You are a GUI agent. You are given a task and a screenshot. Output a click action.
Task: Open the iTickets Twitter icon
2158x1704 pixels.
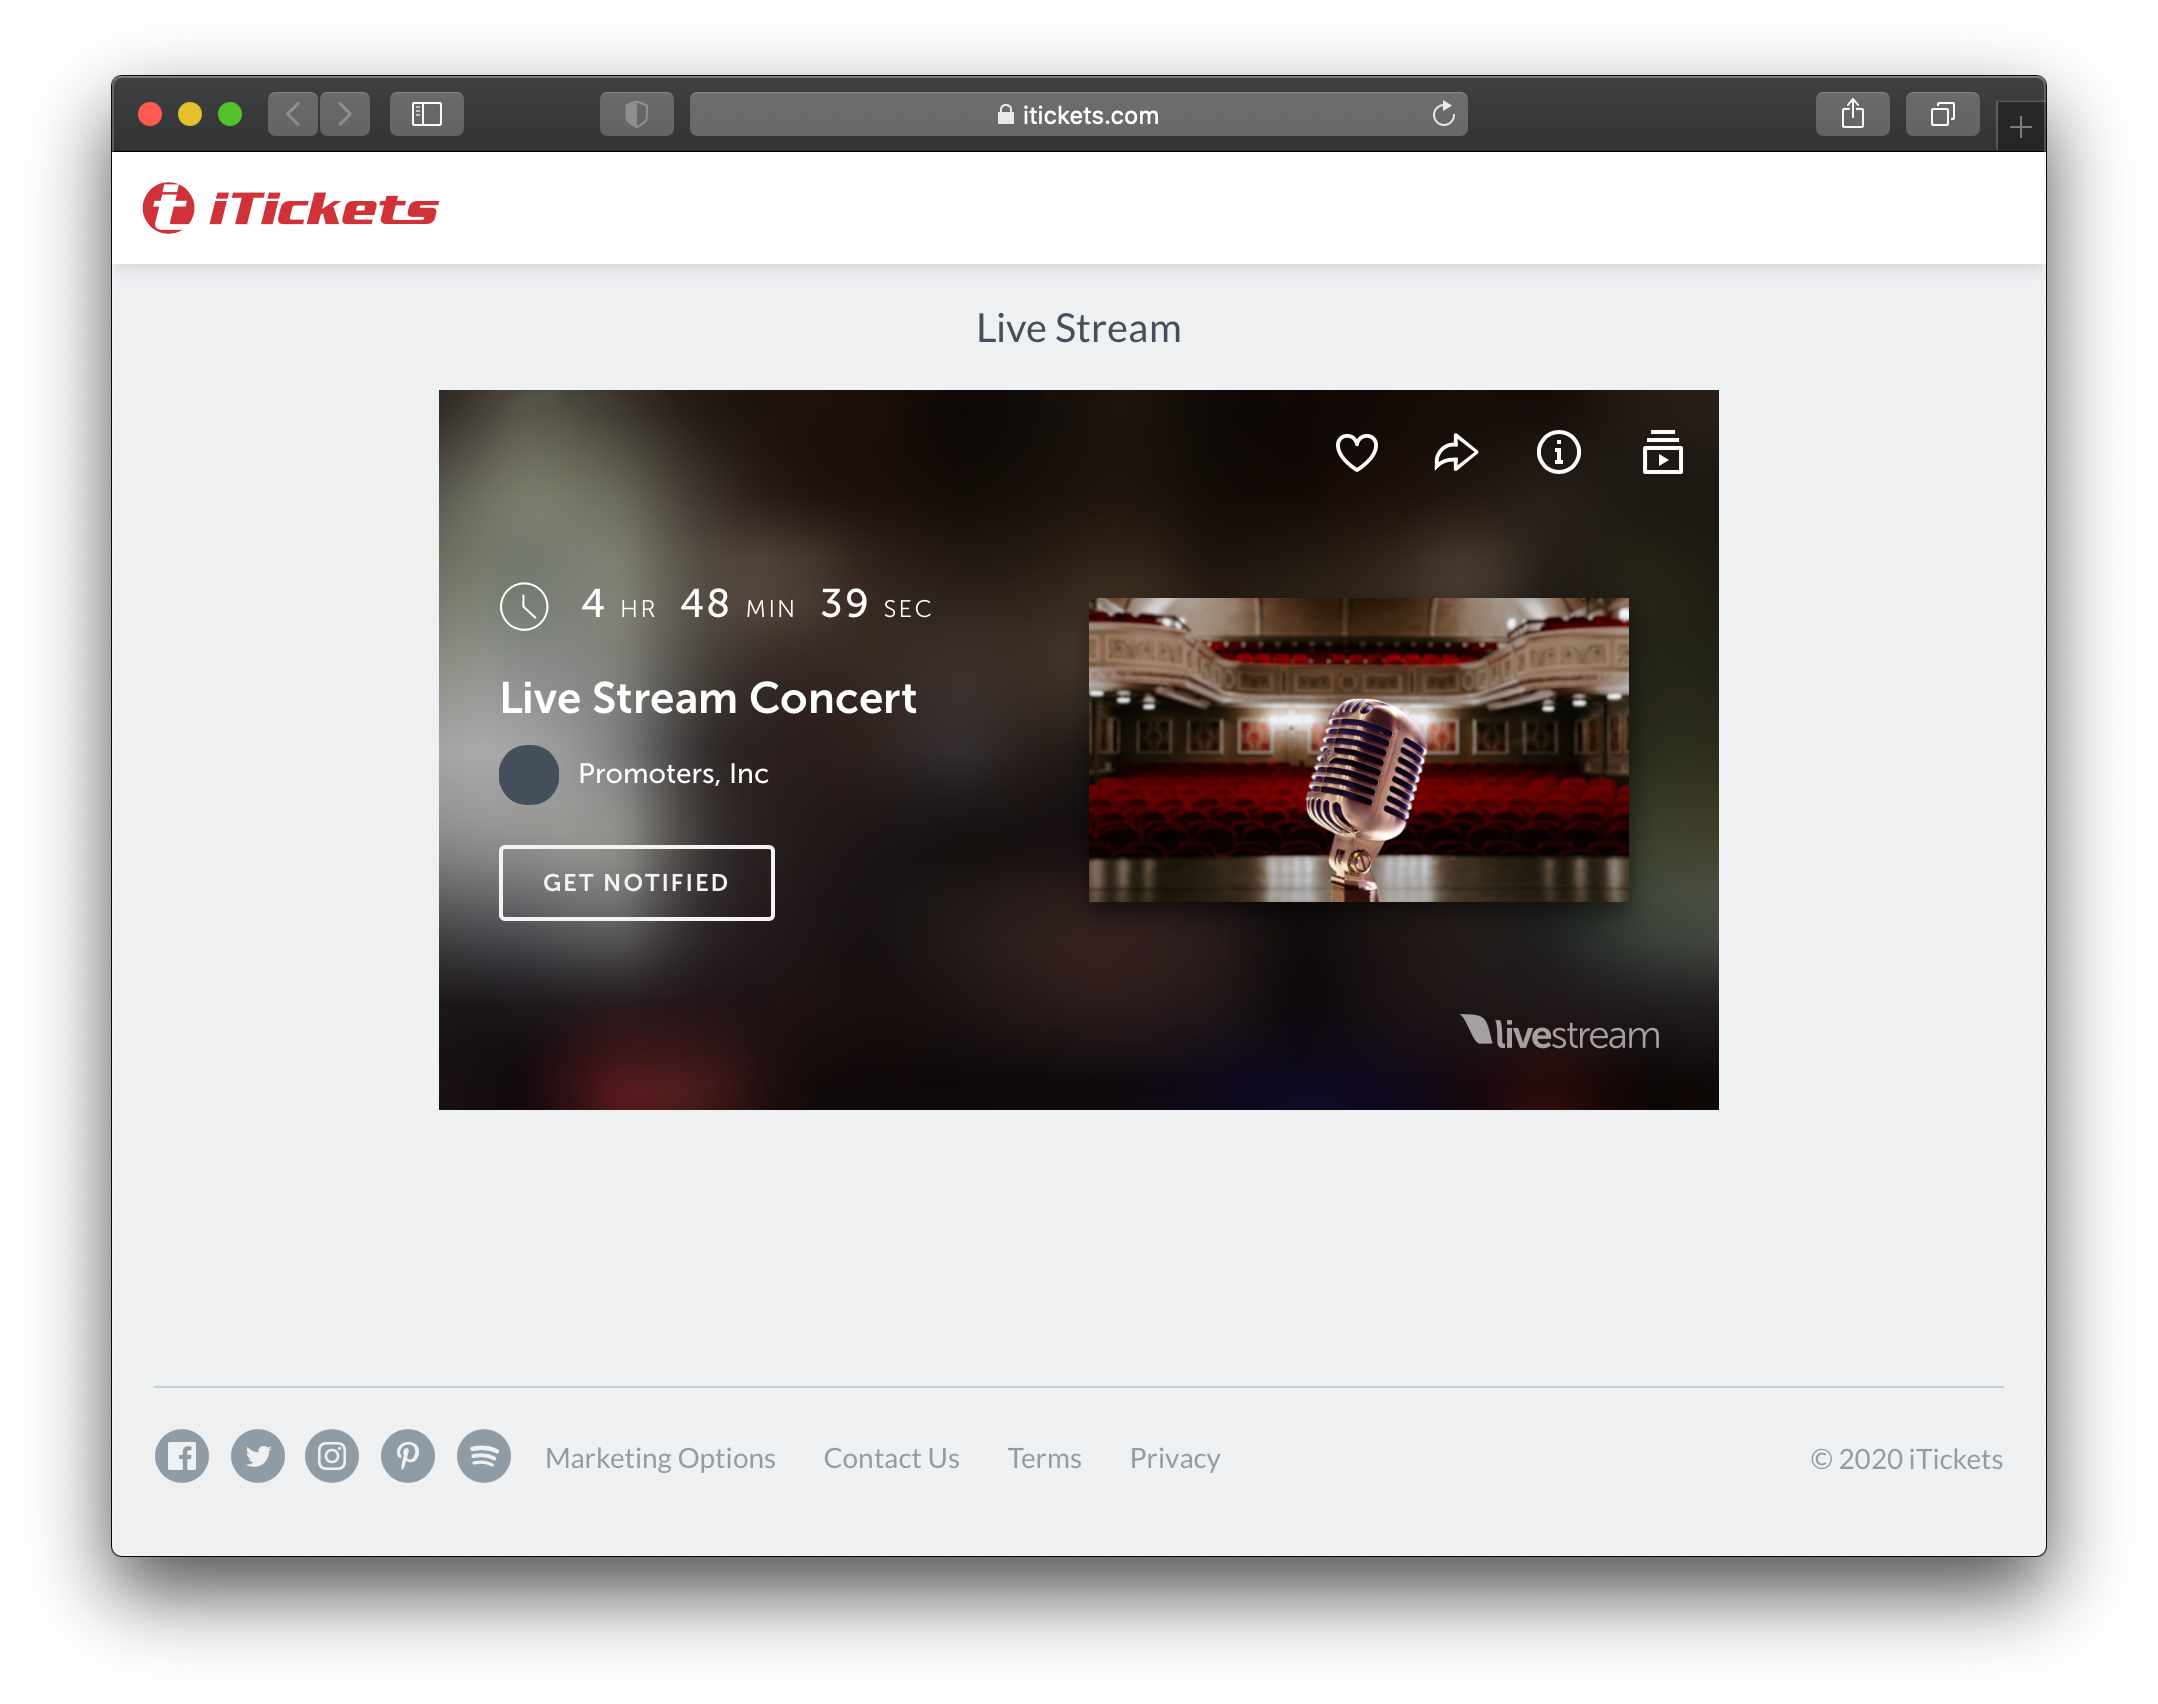click(x=258, y=1457)
